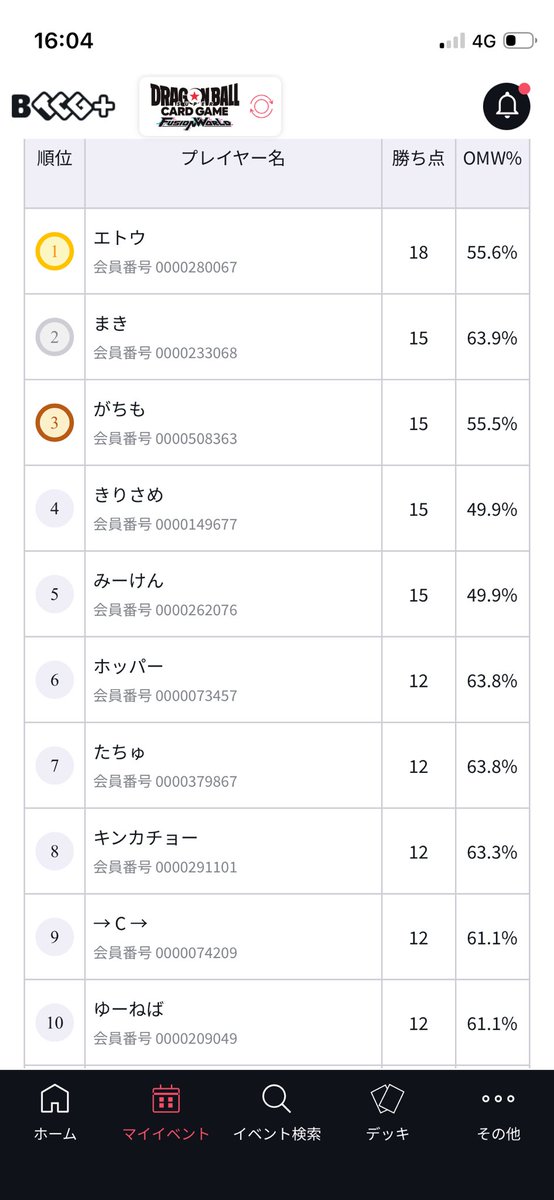This screenshot has width=554, height=1200.
Task: Tap the bronze rank 3 medal
Action: (55, 423)
